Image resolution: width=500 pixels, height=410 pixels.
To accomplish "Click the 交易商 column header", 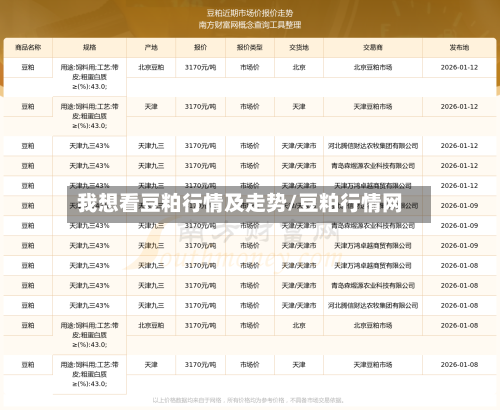I will coord(373,48).
